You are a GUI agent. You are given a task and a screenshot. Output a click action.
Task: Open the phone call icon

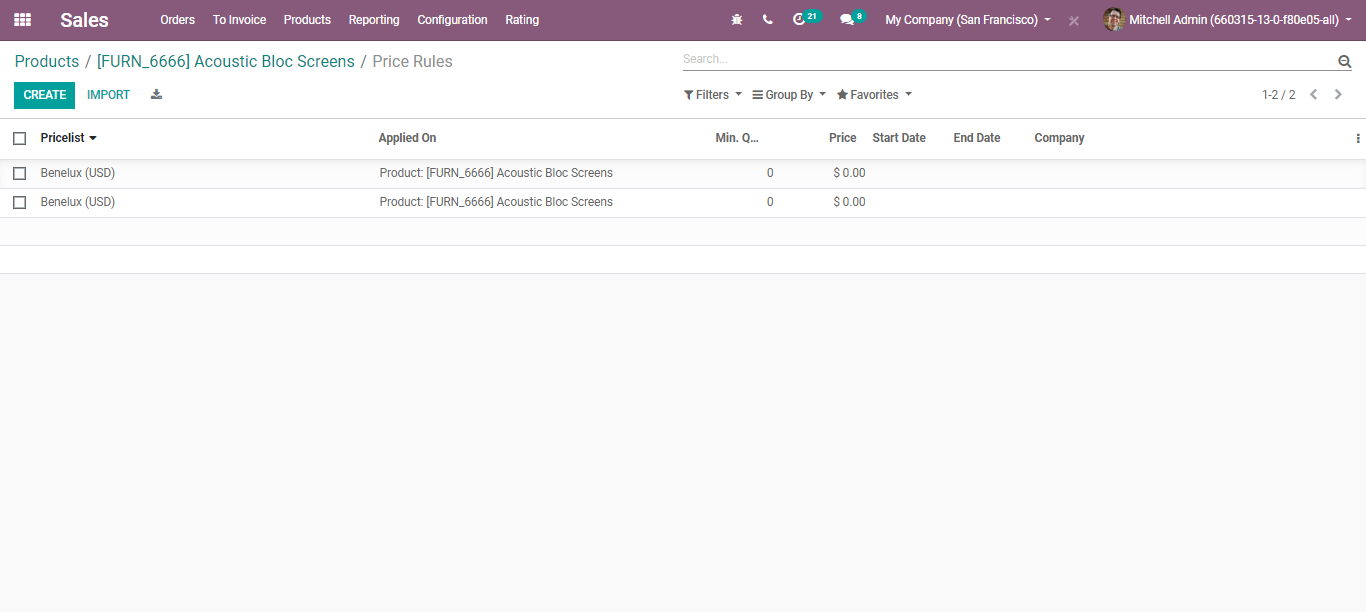tap(767, 20)
